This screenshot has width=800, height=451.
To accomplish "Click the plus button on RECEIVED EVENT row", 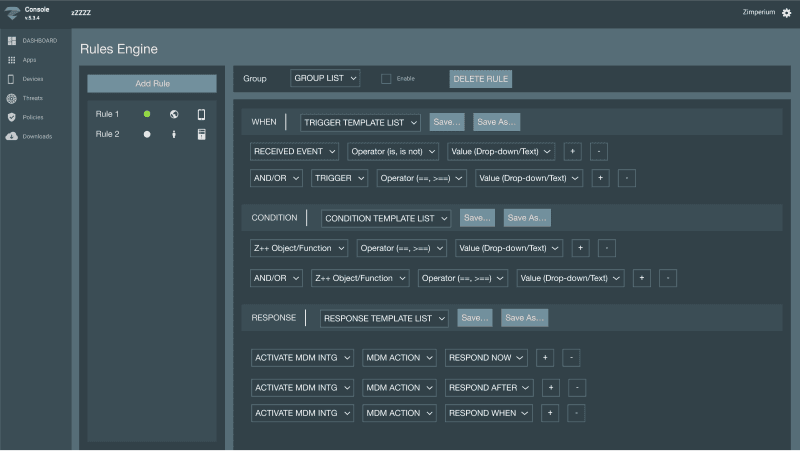I will click(572, 151).
